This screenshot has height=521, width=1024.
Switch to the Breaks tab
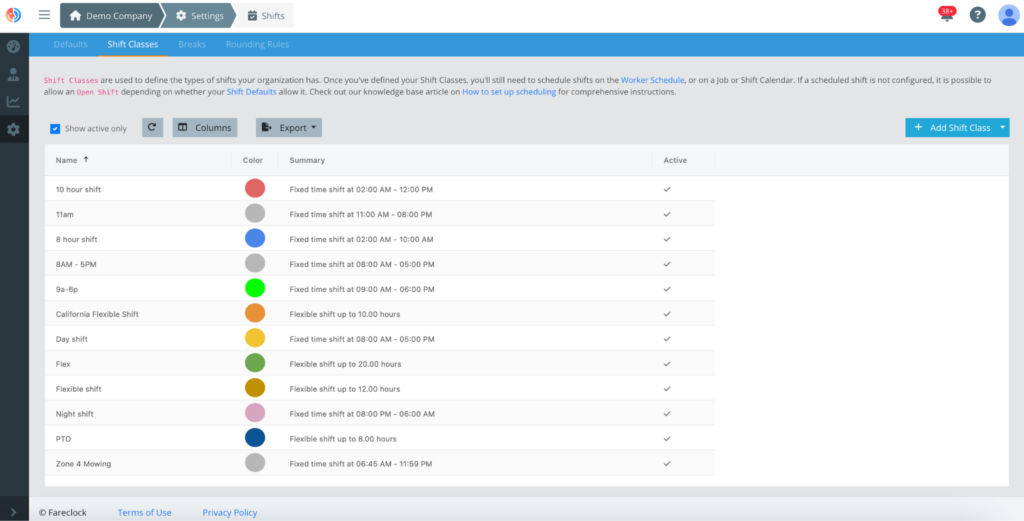click(x=192, y=44)
